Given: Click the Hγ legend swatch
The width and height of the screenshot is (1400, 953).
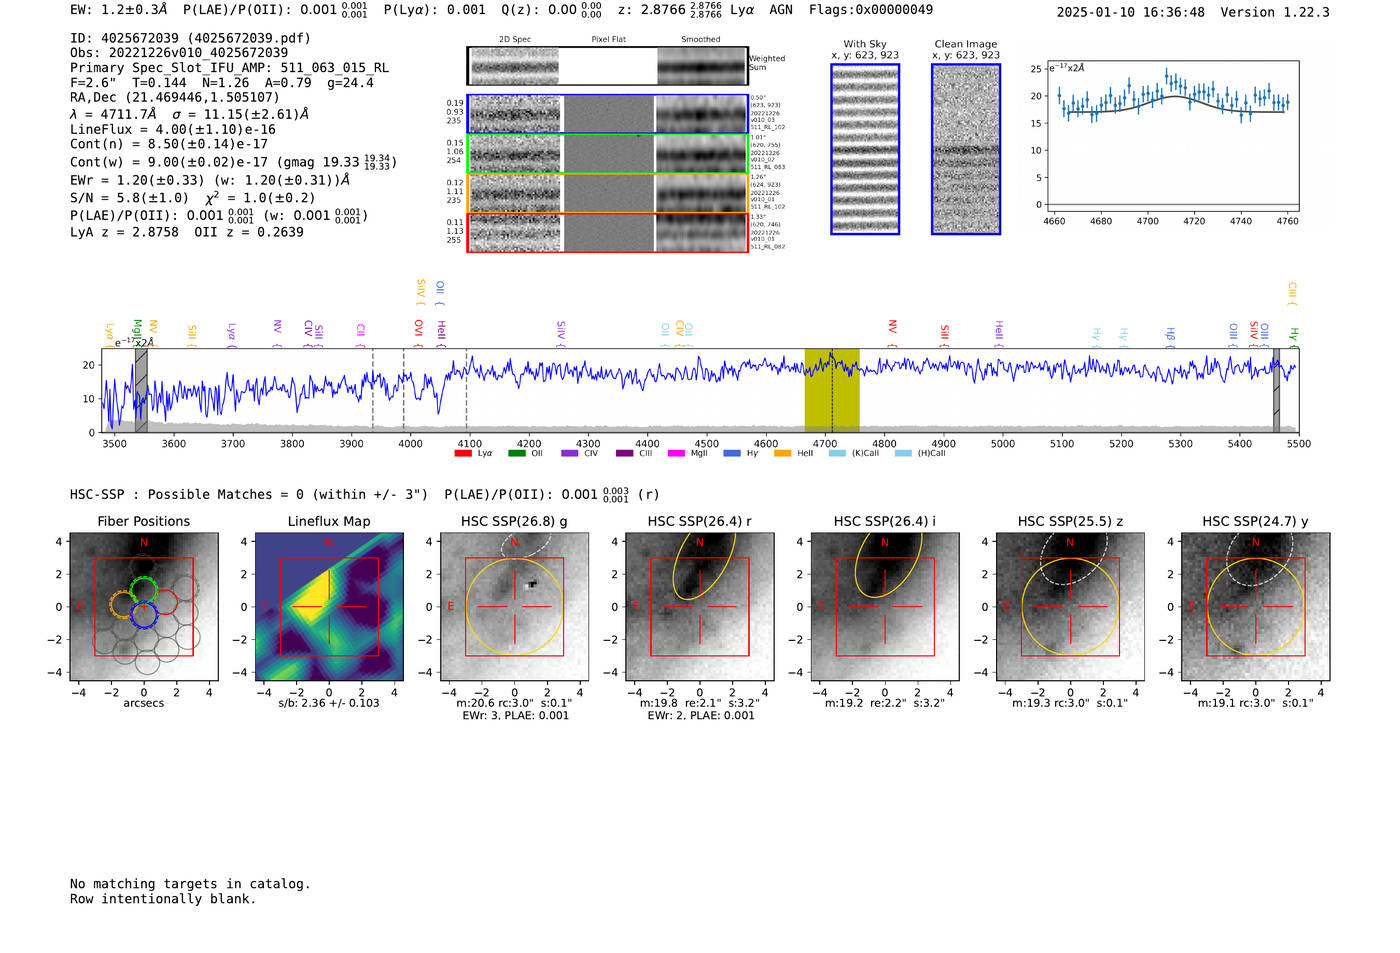Looking at the screenshot, I should point(731,453).
